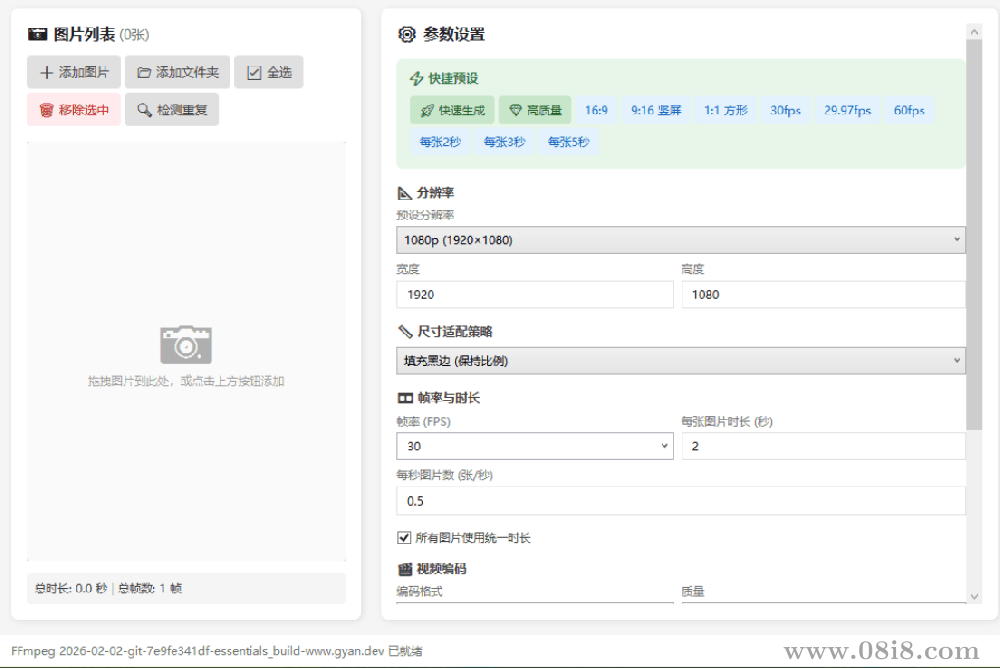Open the 尺寸适配策略 dropdown
Image resolution: width=1000 pixels, height=669 pixels.
click(x=681, y=360)
